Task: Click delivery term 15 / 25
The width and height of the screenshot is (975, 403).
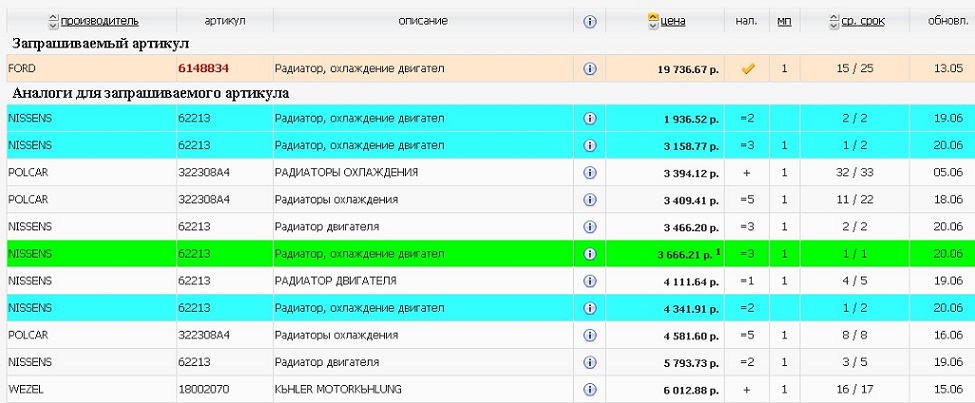Action: [x=854, y=68]
